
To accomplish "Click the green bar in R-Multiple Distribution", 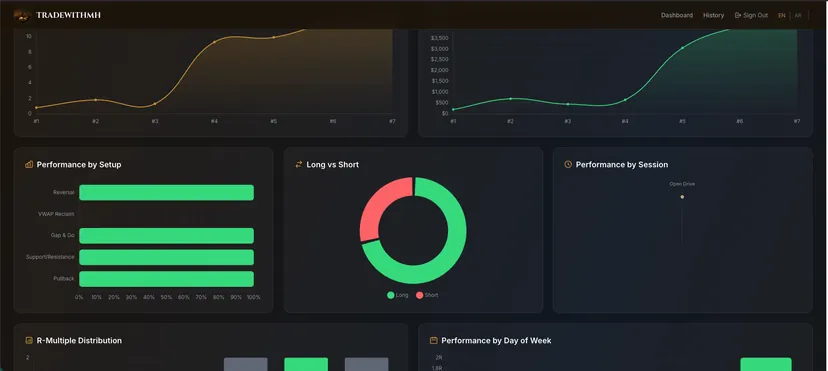I will 306,364.
